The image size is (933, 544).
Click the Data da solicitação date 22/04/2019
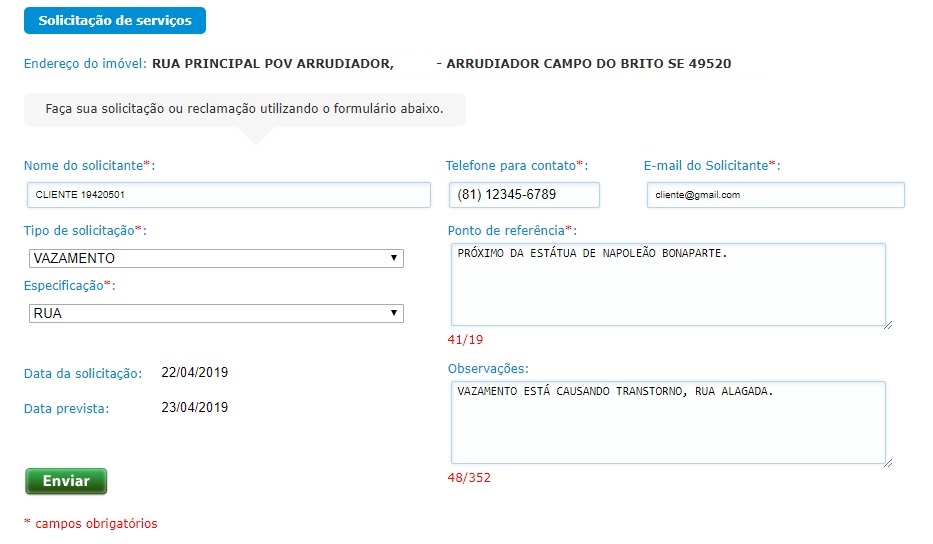coord(195,373)
